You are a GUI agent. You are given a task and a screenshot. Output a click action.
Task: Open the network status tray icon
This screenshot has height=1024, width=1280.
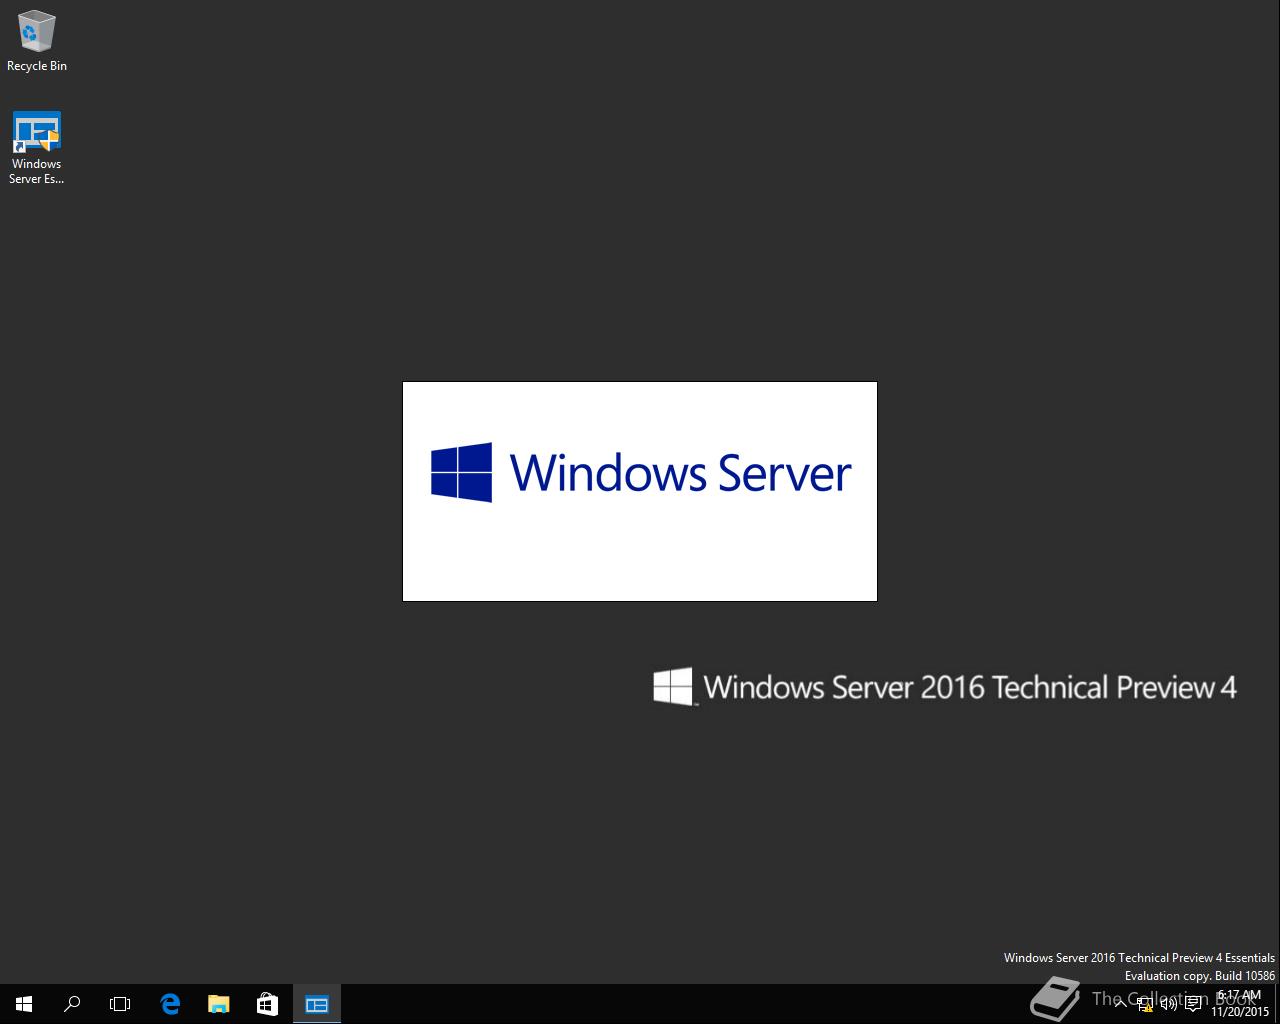1145,1004
